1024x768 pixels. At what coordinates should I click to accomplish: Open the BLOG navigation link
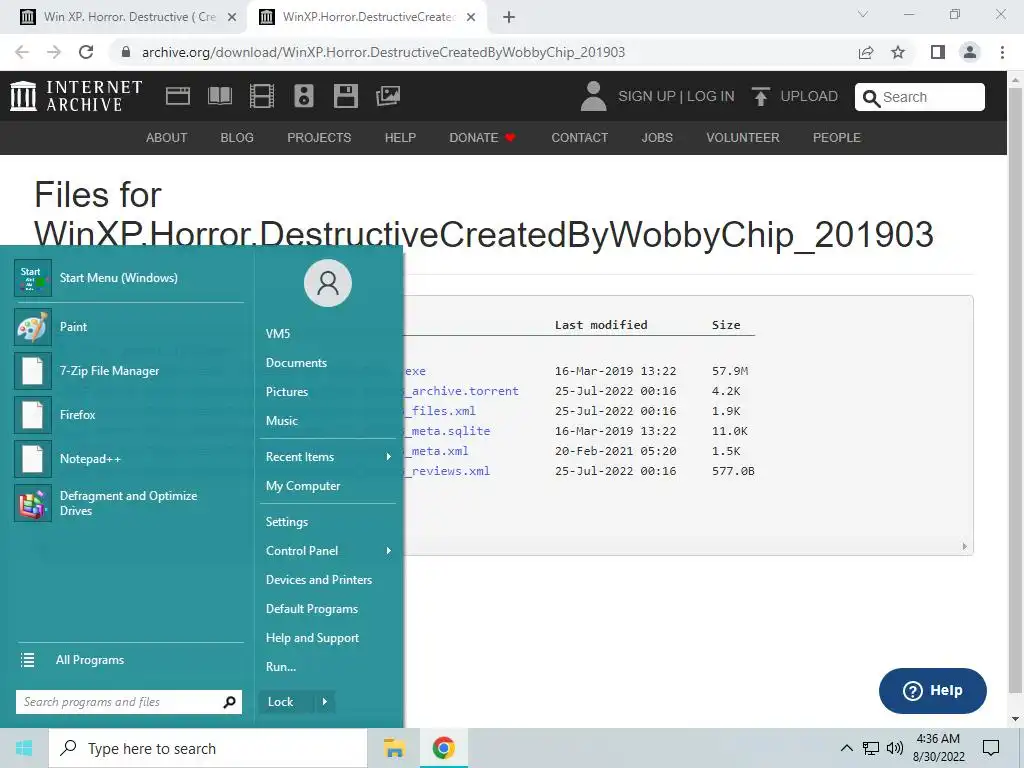[x=237, y=138]
